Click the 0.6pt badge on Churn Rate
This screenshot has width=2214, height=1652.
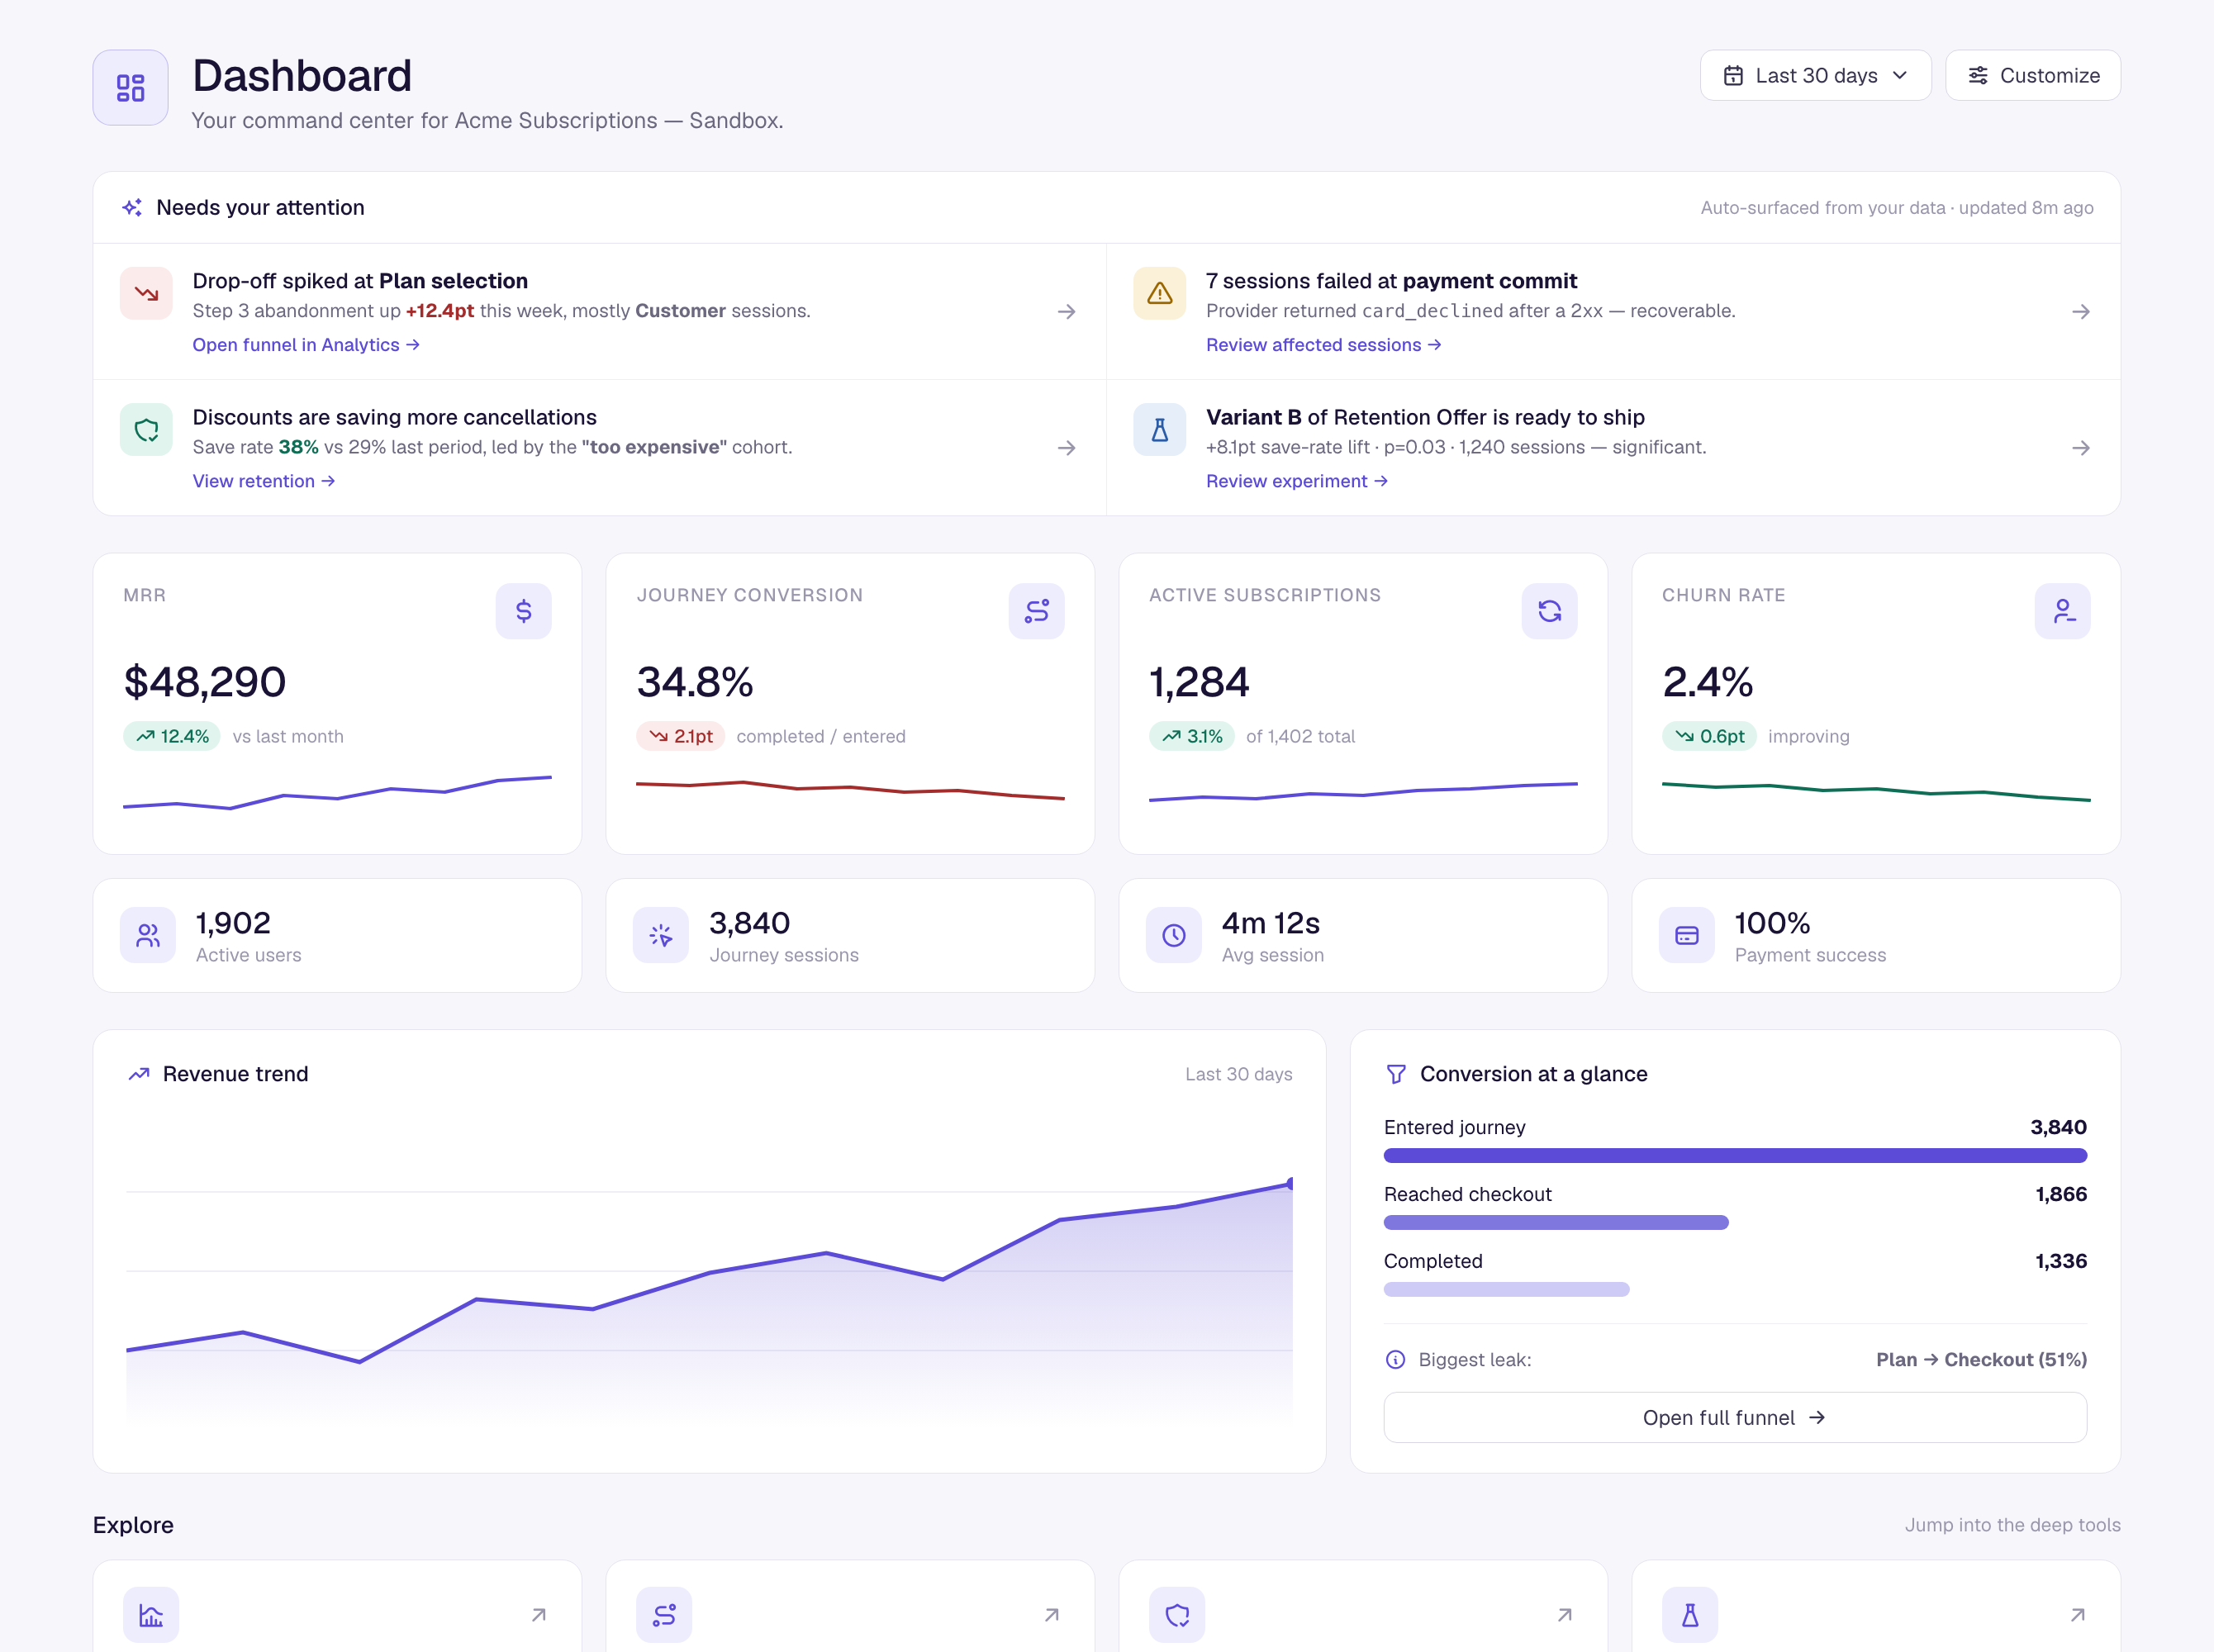click(1709, 736)
